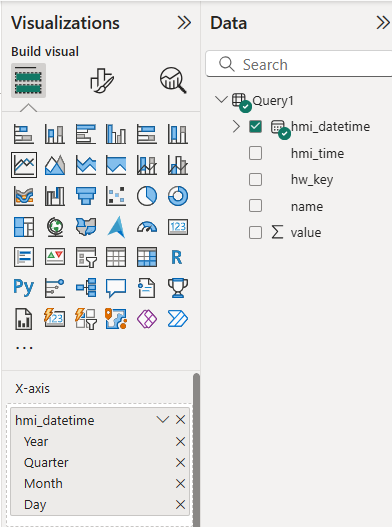Select the Power Apps visual
The image size is (392, 527).
point(147,319)
